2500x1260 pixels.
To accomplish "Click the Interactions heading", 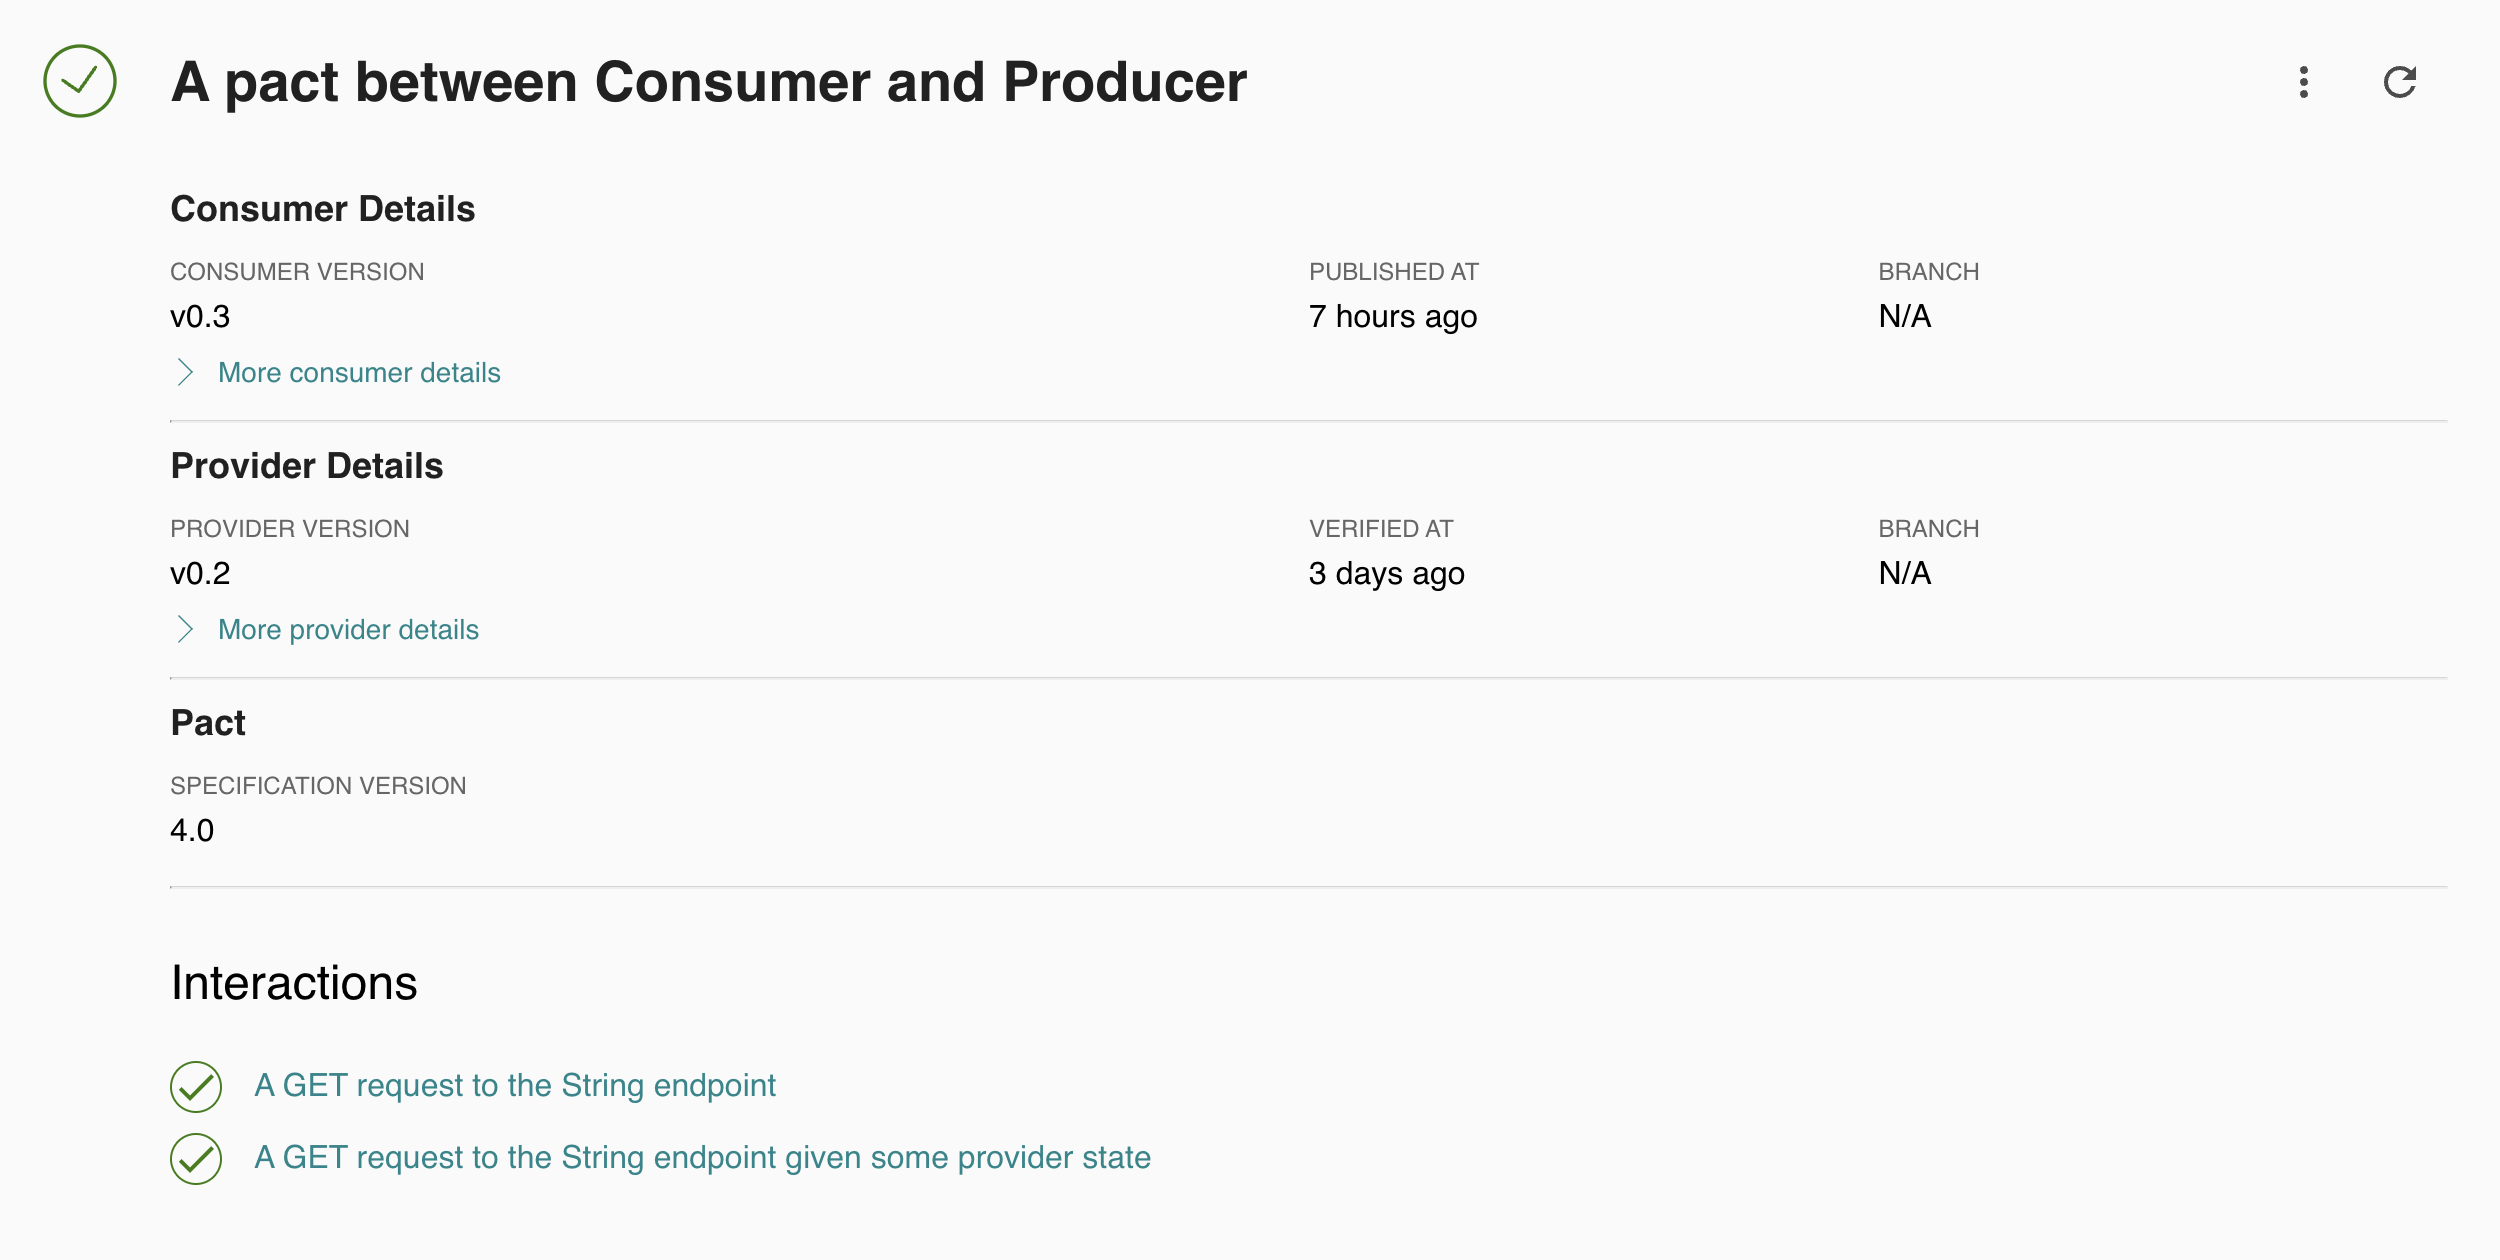I will tap(294, 983).
